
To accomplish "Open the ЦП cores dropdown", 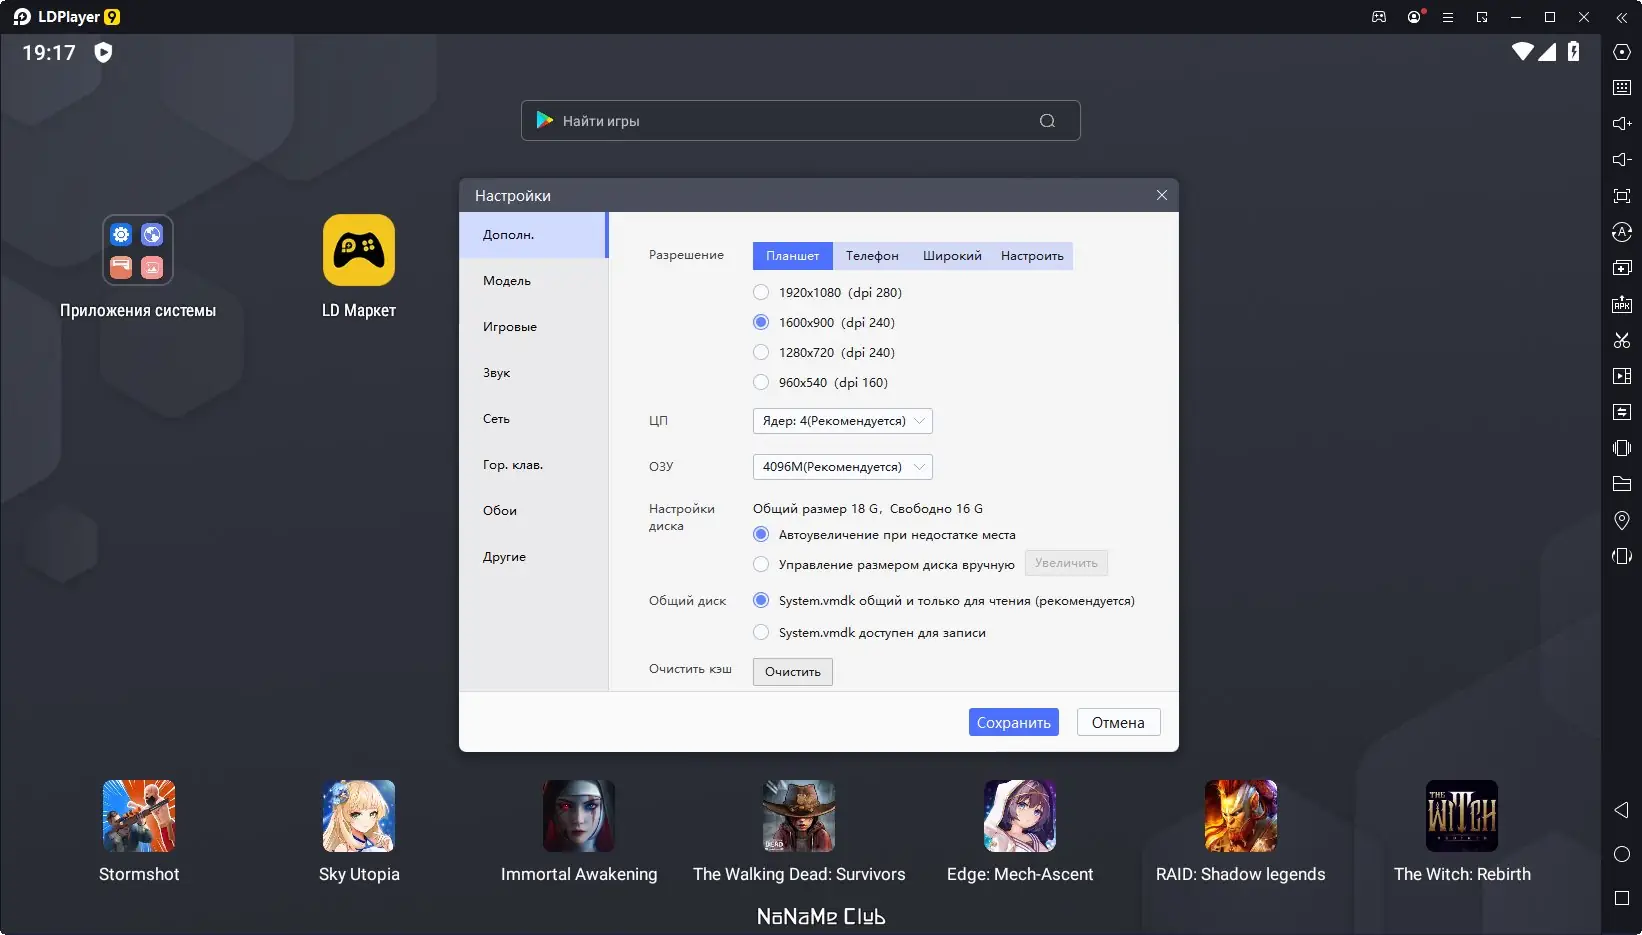I will [842, 421].
